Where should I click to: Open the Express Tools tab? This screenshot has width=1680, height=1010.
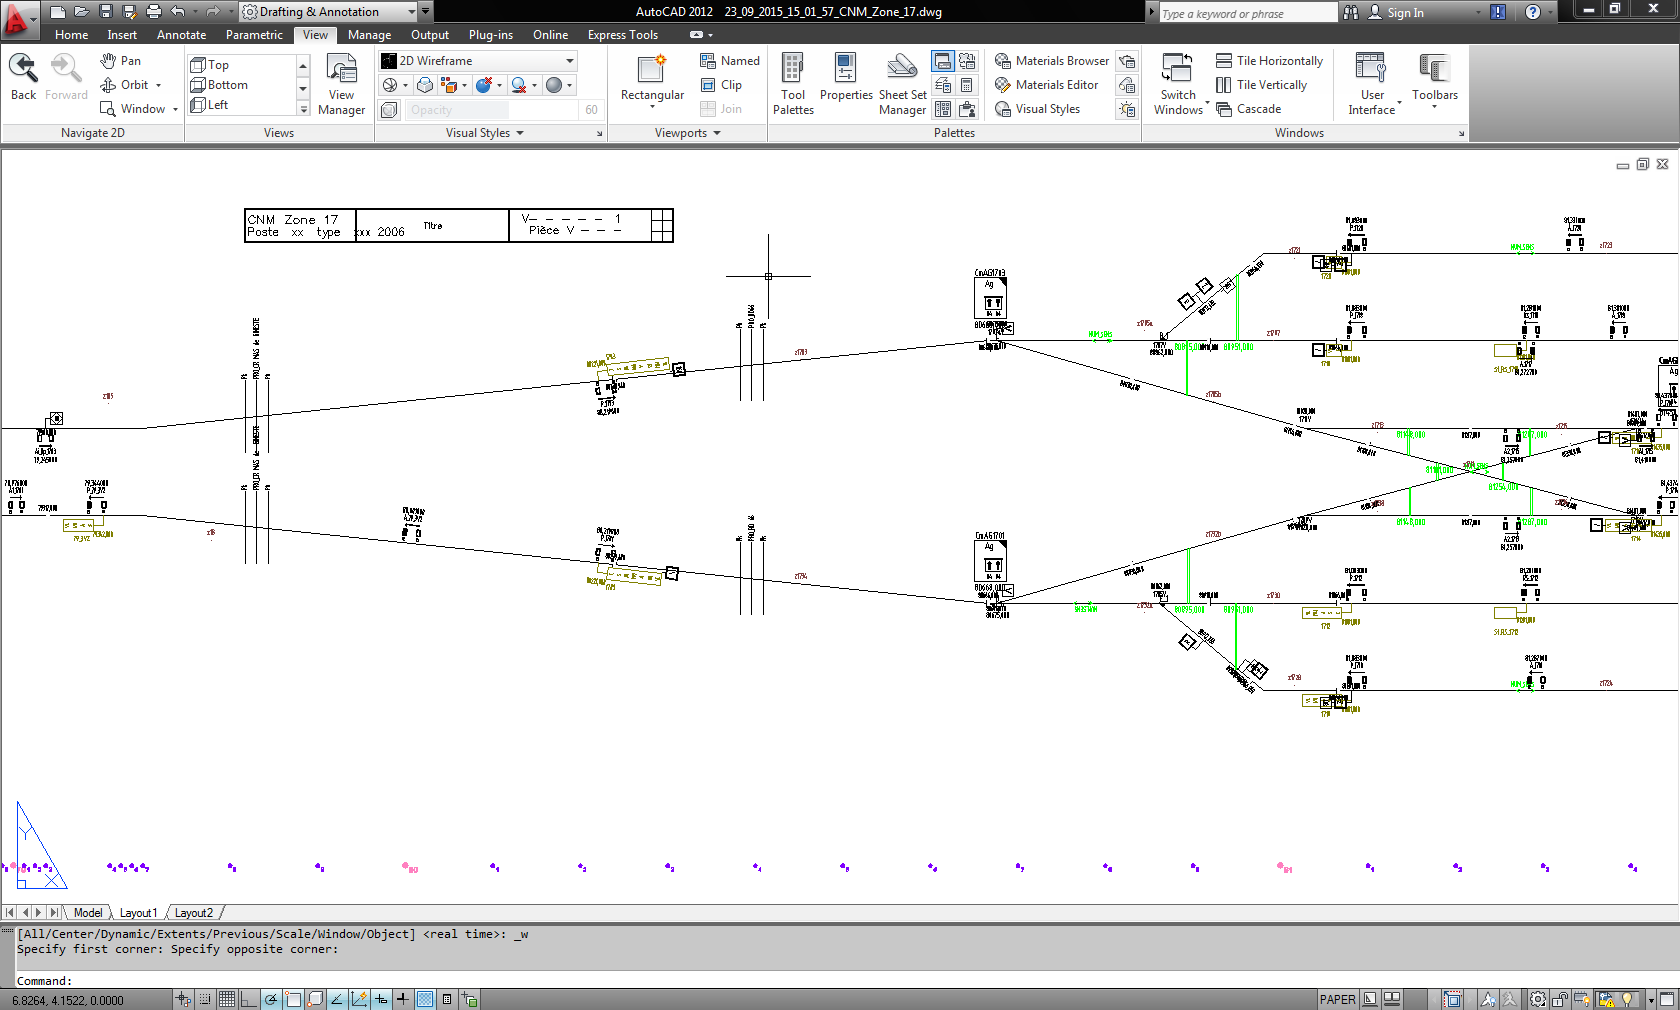tap(622, 35)
